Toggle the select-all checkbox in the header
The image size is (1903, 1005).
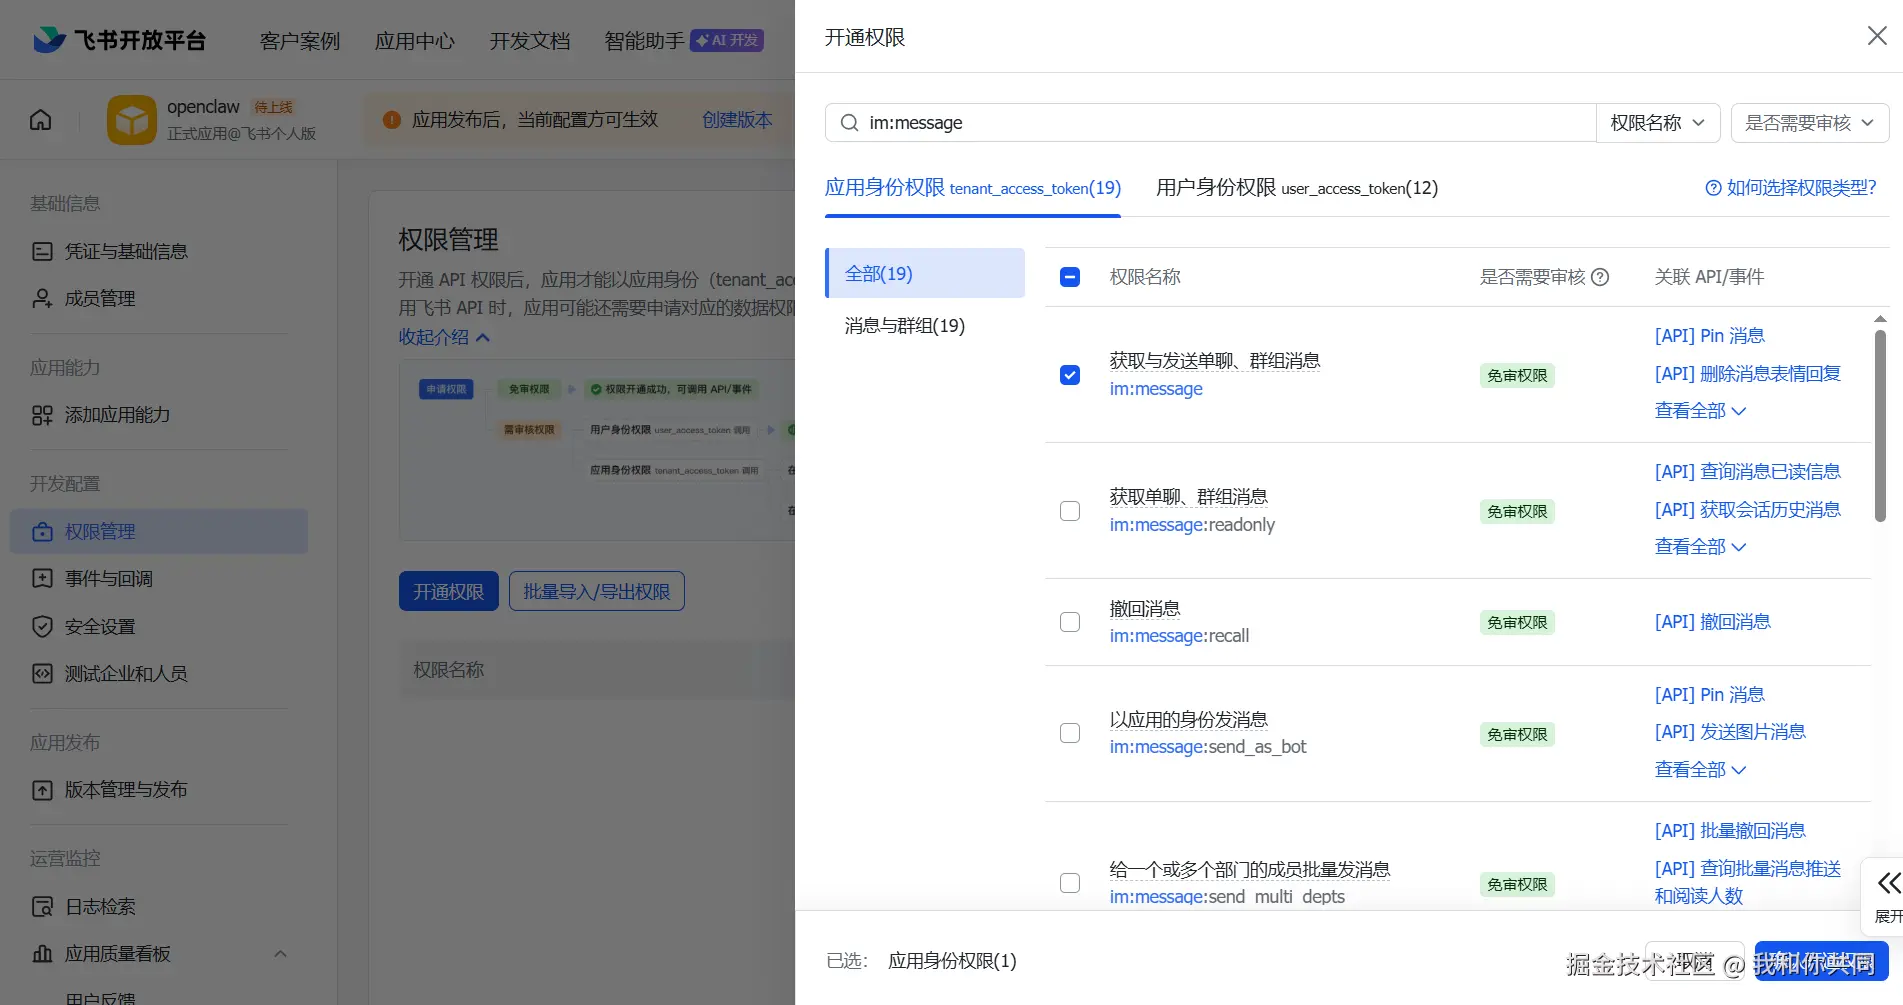point(1069,276)
